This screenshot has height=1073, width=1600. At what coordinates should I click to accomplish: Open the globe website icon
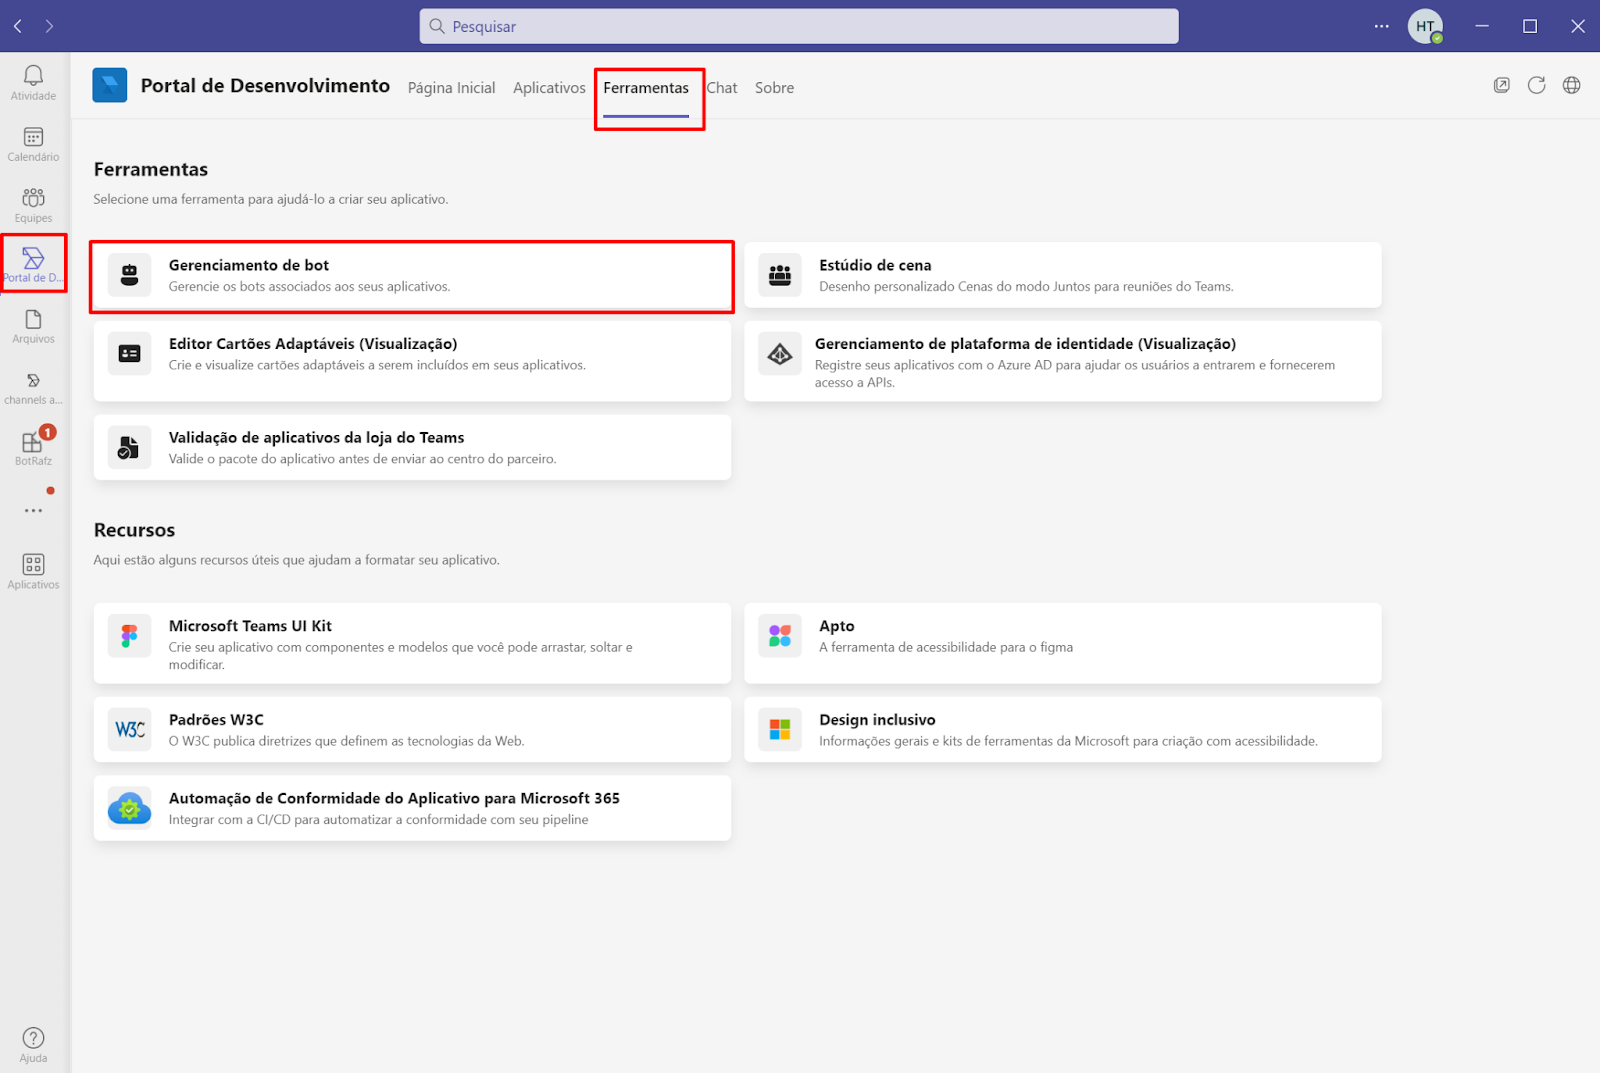[1571, 86]
